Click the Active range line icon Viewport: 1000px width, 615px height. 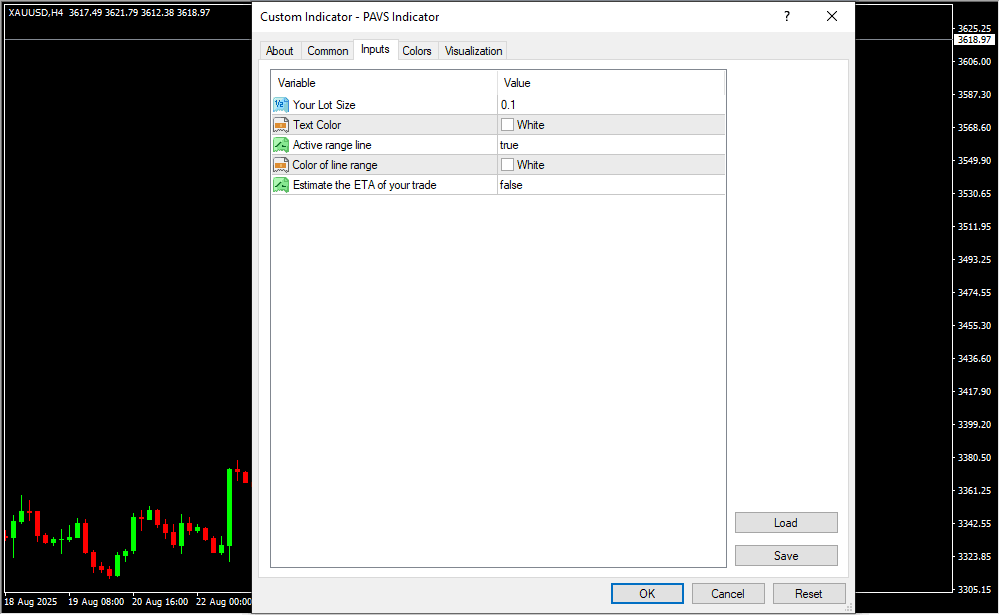tap(281, 145)
